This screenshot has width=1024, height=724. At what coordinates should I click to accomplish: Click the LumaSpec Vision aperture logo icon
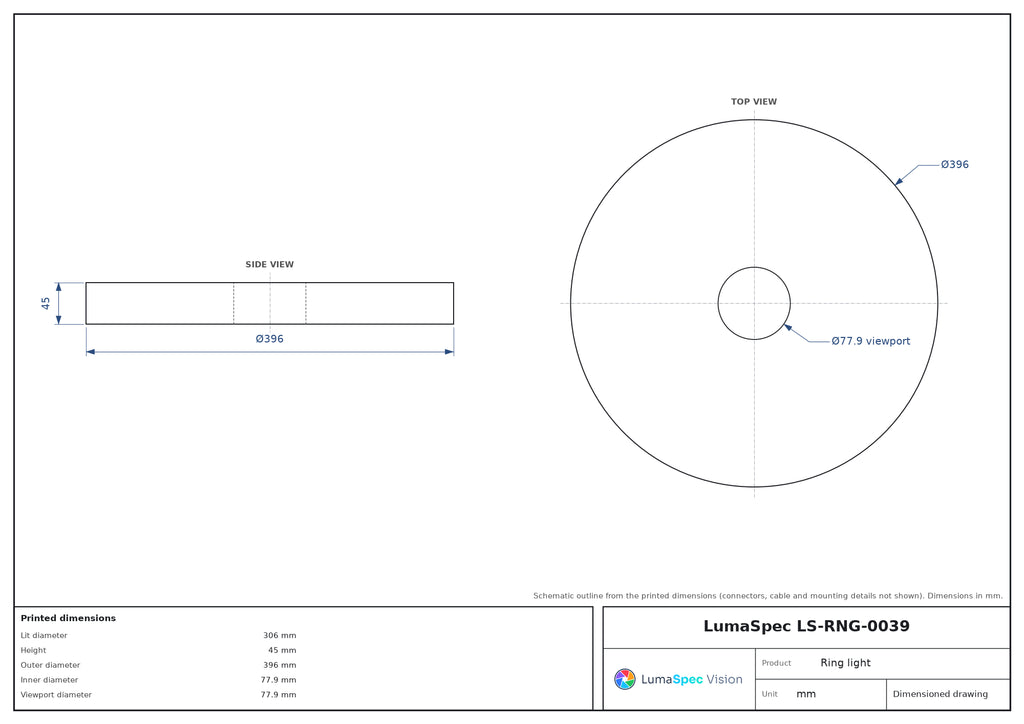click(x=624, y=679)
